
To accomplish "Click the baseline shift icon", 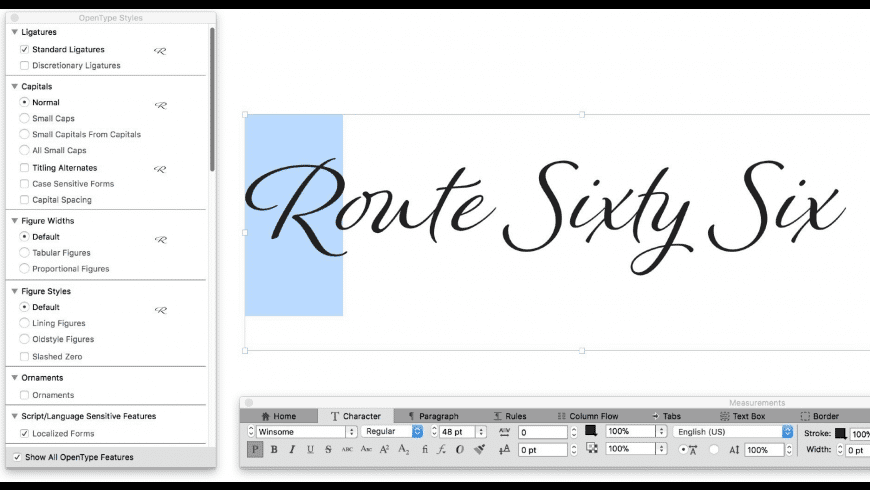I will tap(504, 449).
